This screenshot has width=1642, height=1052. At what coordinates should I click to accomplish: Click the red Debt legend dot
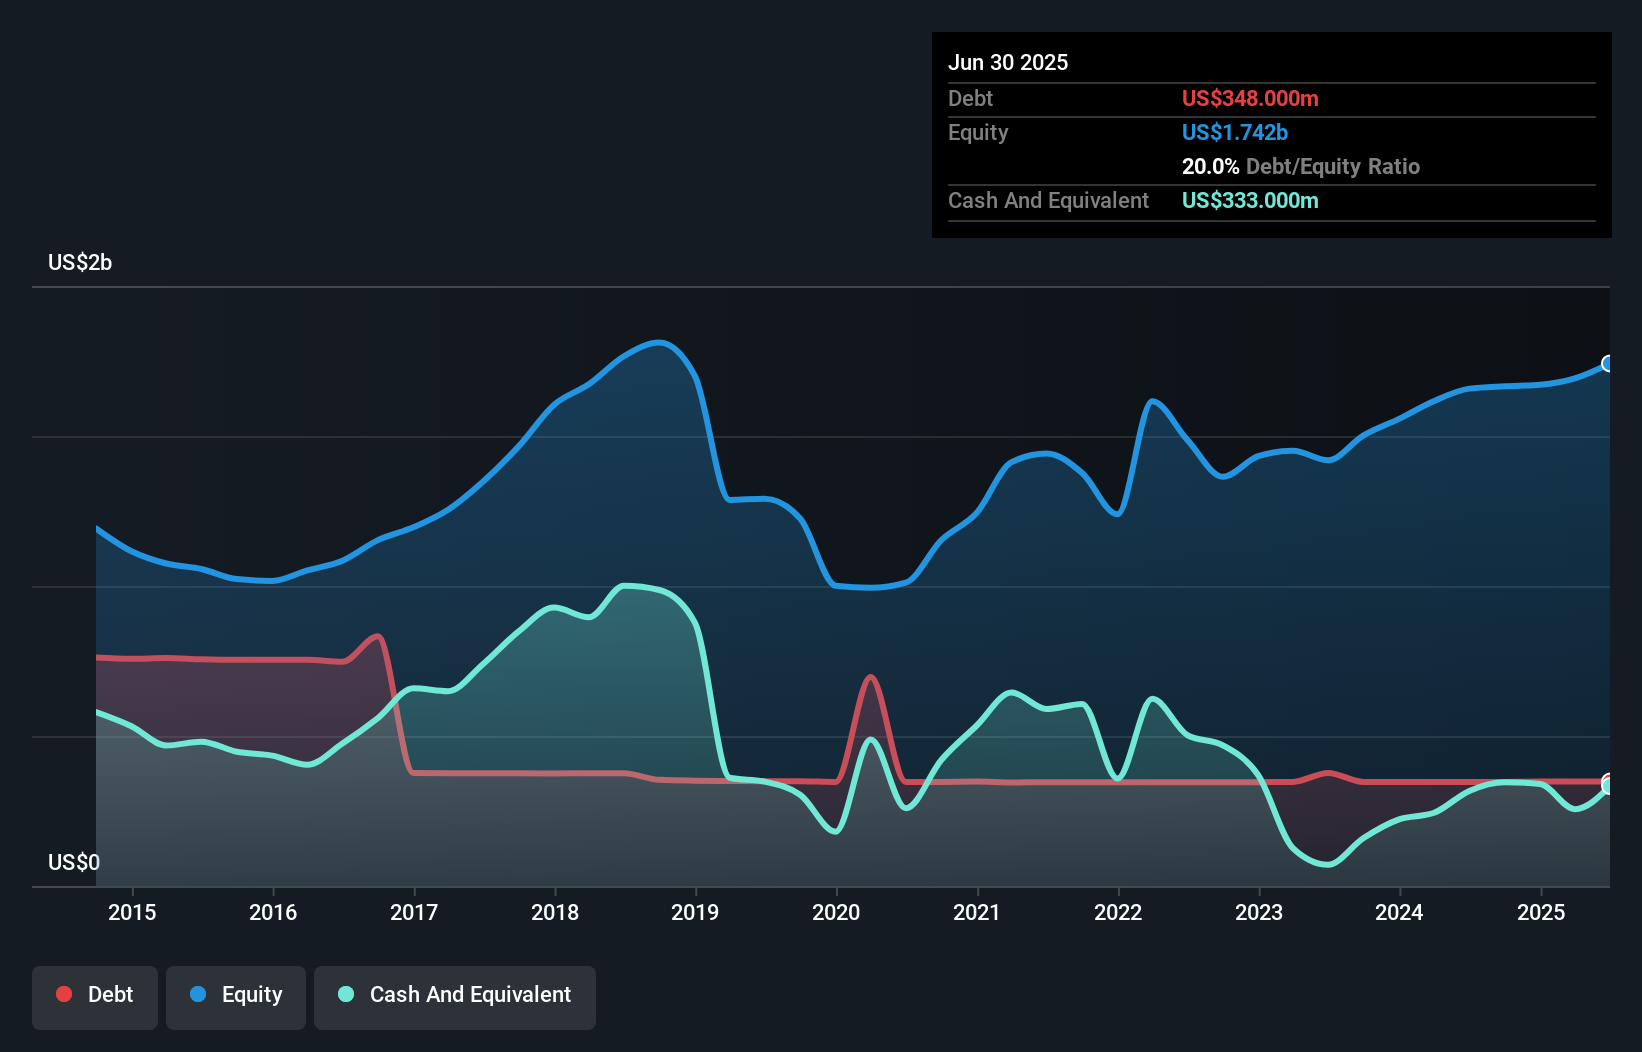pyautogui.click(x=64, y=994)
